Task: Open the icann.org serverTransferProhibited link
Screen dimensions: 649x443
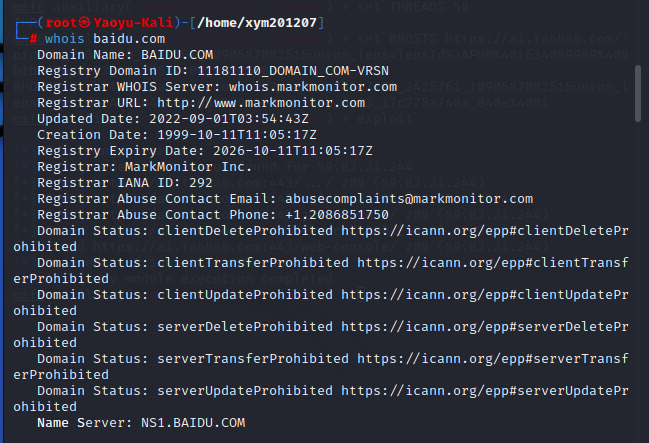Action: [492, 359]
